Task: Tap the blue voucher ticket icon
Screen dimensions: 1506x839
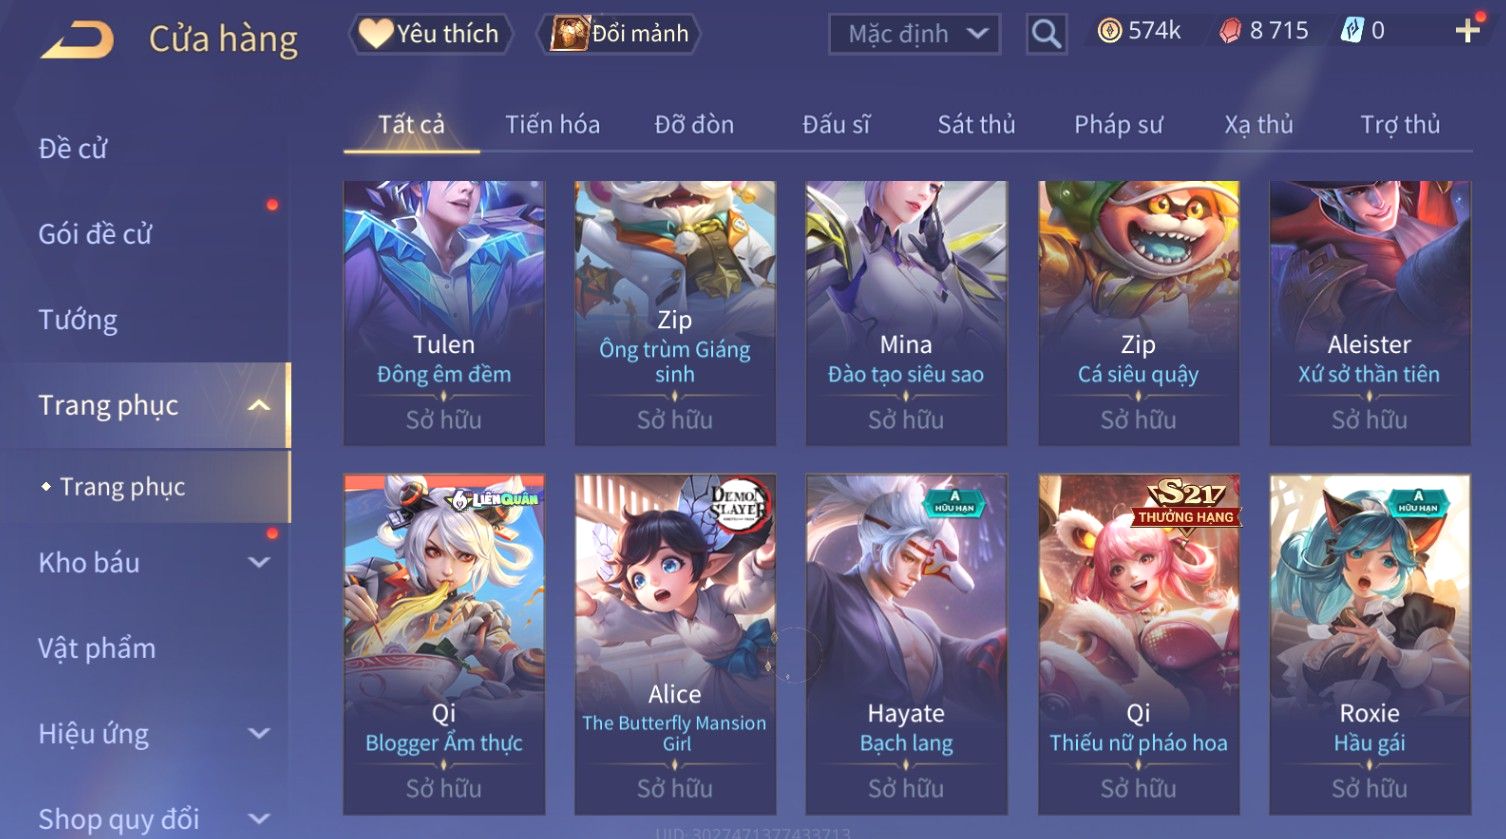Action: [1352, 32]
